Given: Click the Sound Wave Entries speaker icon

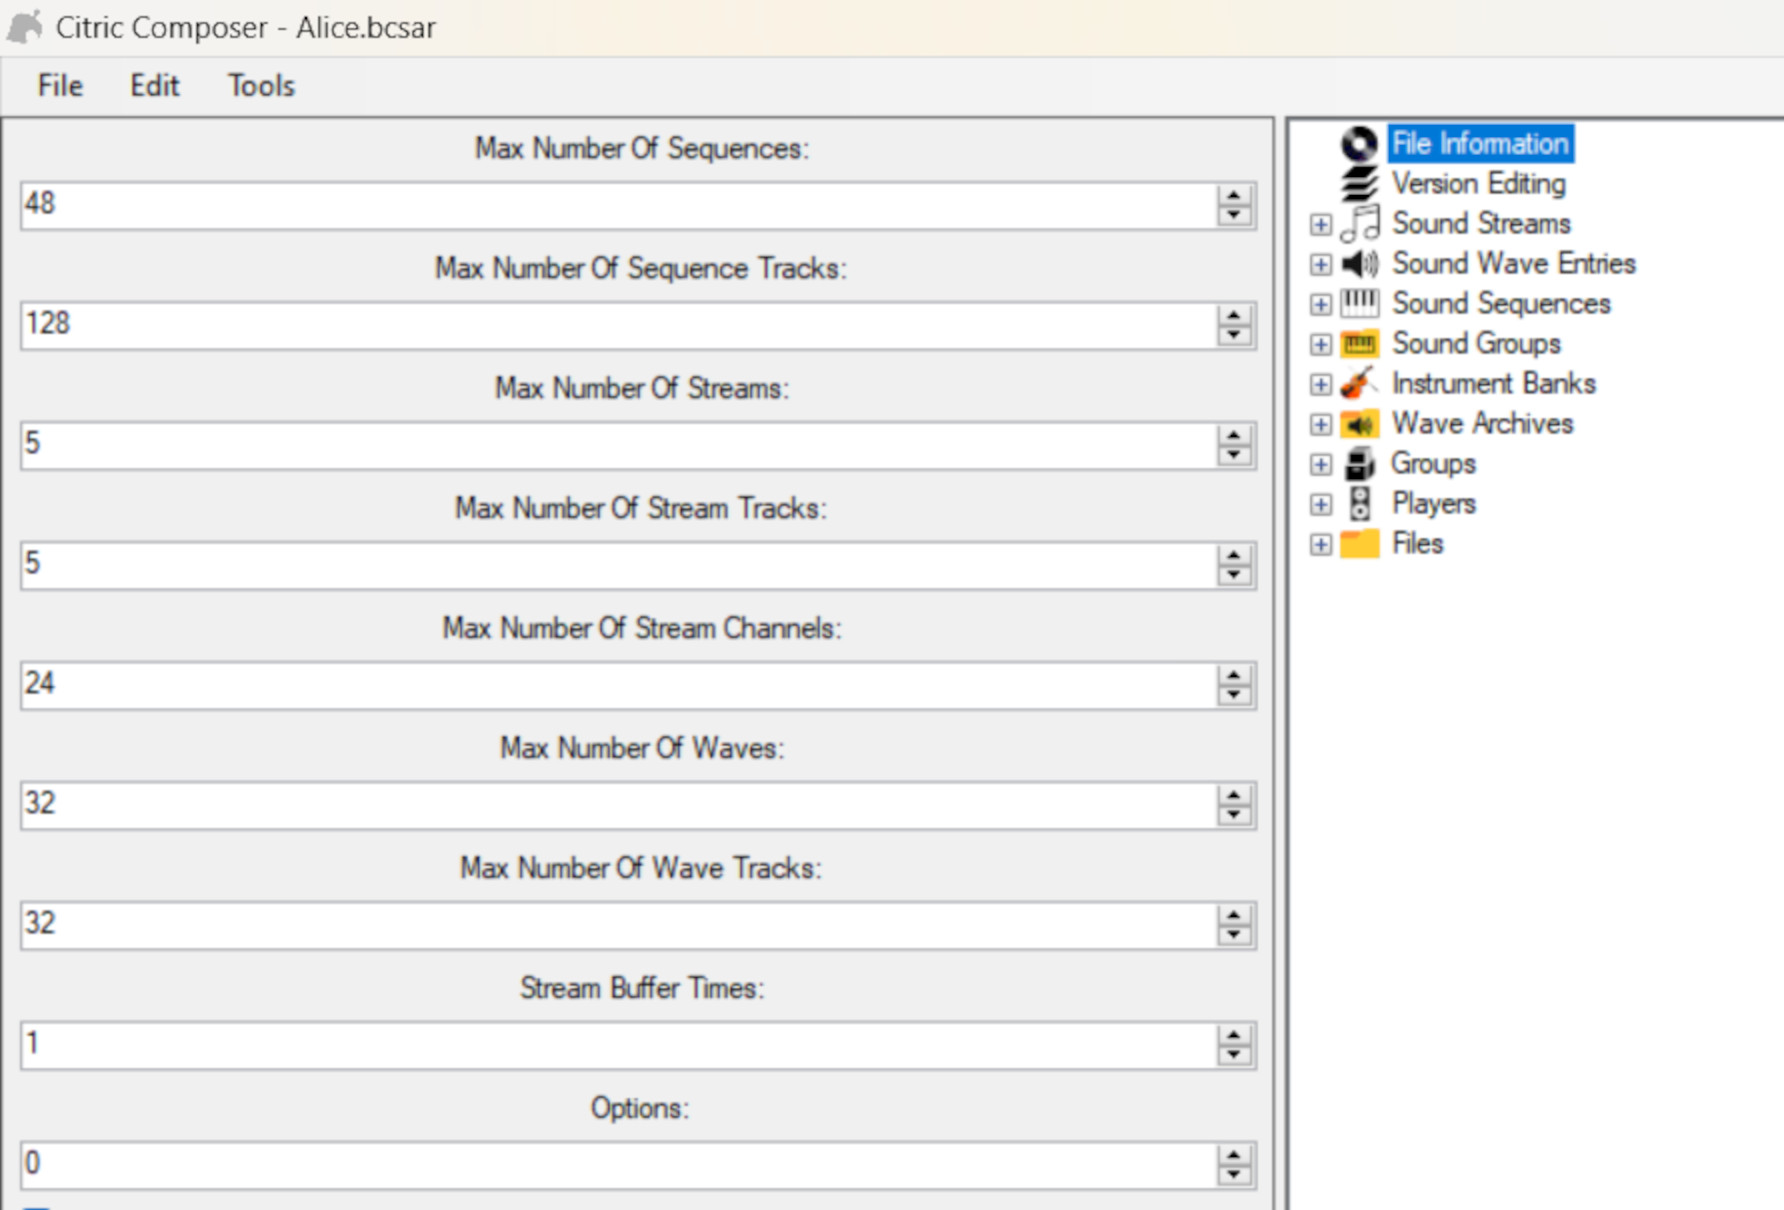Looking at the screenshot, I should [x=1360, y=263].
